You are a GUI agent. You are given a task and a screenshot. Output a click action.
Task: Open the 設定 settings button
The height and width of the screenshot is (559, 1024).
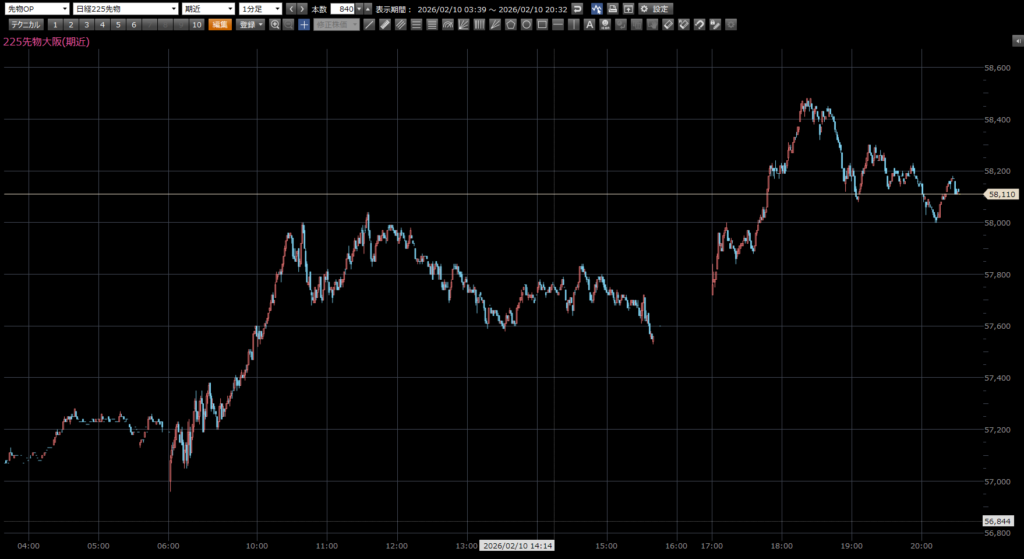(x=656, y=8)
